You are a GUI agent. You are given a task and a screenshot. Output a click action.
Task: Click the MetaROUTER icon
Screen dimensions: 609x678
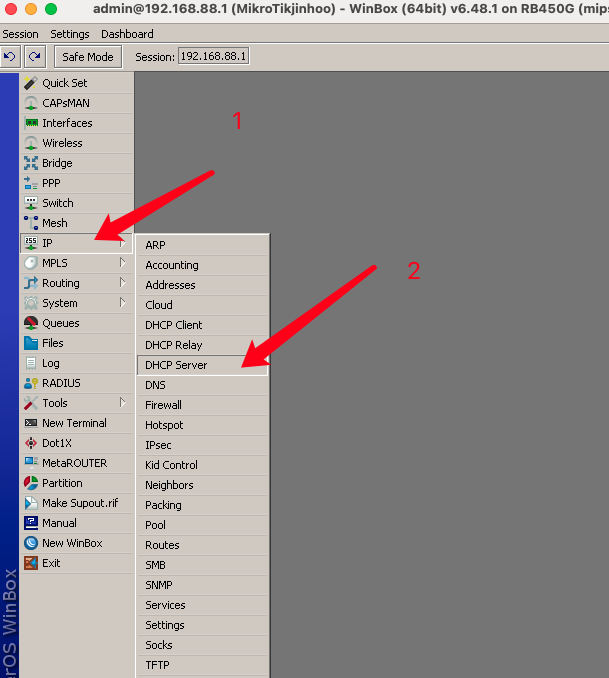(31, 463)
